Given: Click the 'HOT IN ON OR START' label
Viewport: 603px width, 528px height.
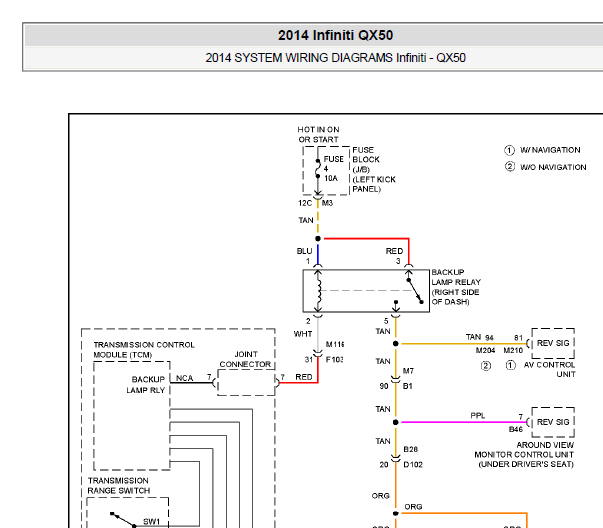Looking at the screenshot, I should 318,135.
